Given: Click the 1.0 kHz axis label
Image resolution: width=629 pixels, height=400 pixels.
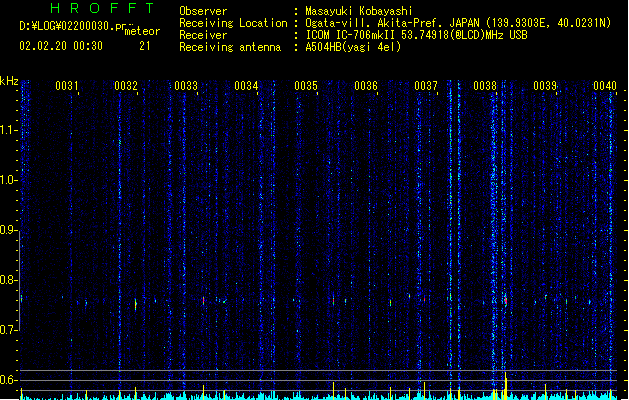Looking at the screenshot, I should [x=8, y=180].
